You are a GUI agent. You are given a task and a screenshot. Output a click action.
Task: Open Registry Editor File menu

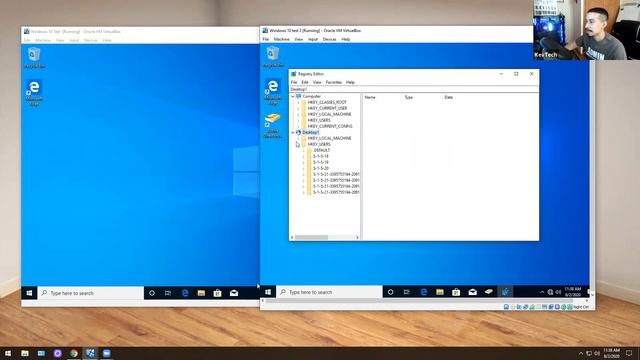coord(294,82)
